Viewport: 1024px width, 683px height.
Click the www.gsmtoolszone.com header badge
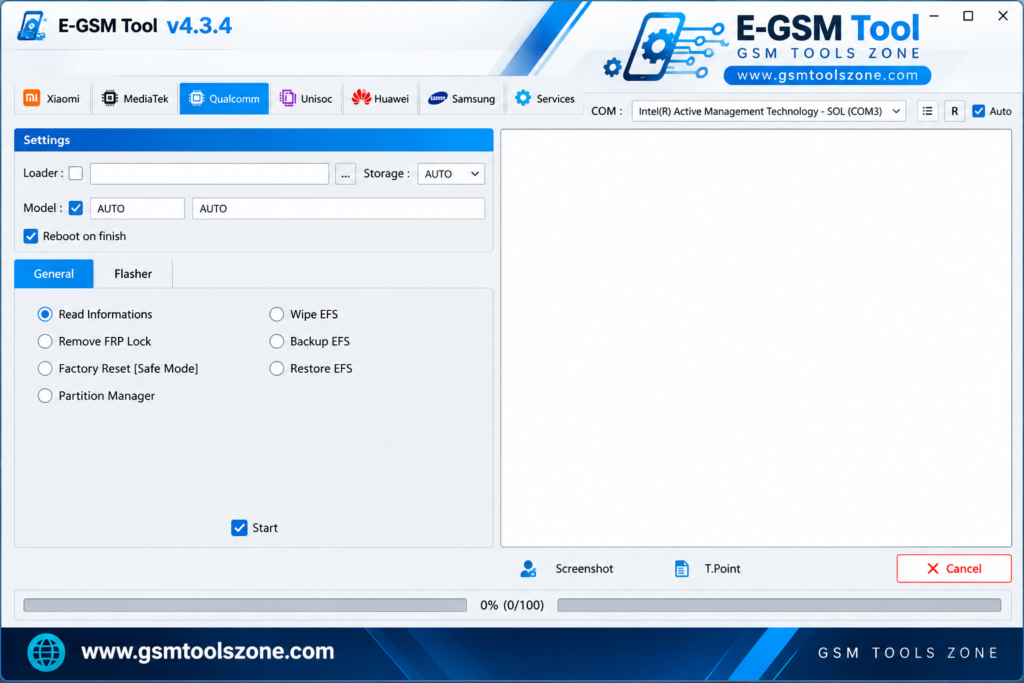(x=827, y=75)
